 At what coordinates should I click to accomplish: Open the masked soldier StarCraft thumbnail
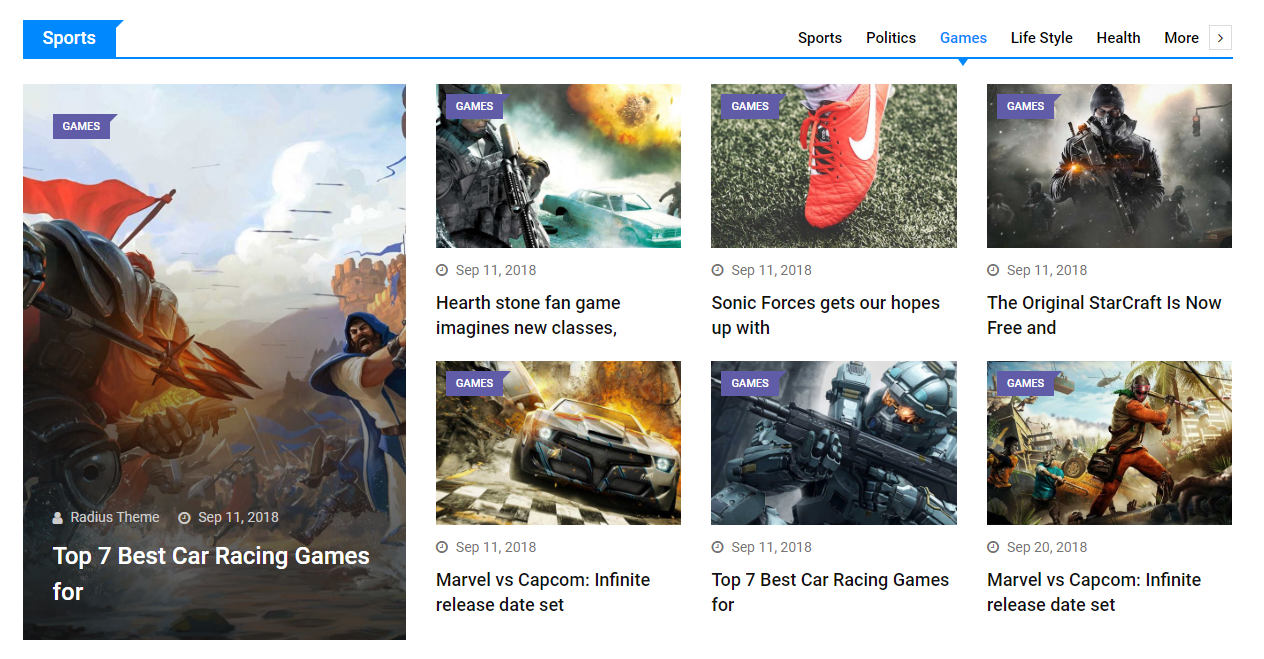point(1109,166)
